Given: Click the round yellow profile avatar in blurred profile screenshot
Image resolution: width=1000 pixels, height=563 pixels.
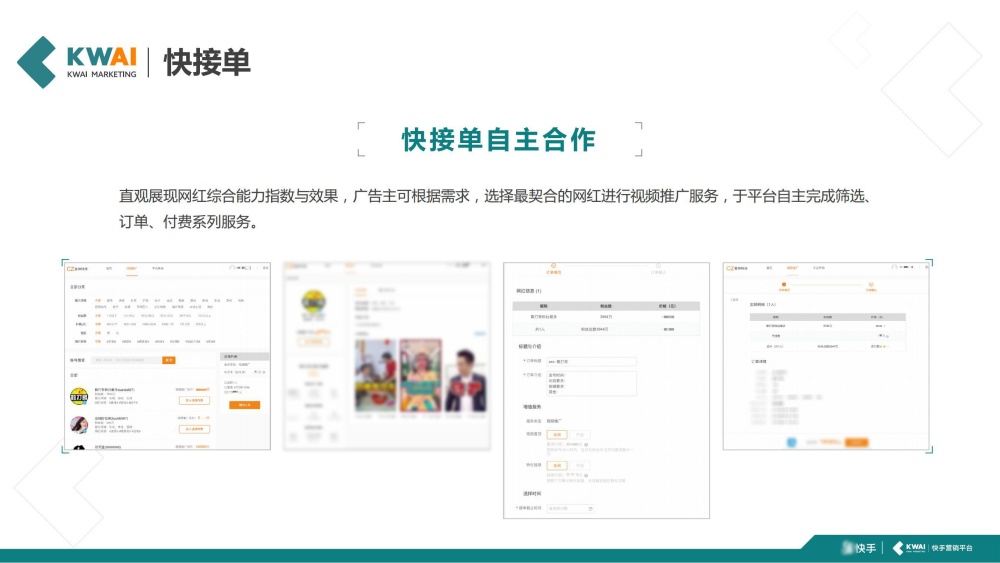Looking at the screenshot, I should pos(314,302).
